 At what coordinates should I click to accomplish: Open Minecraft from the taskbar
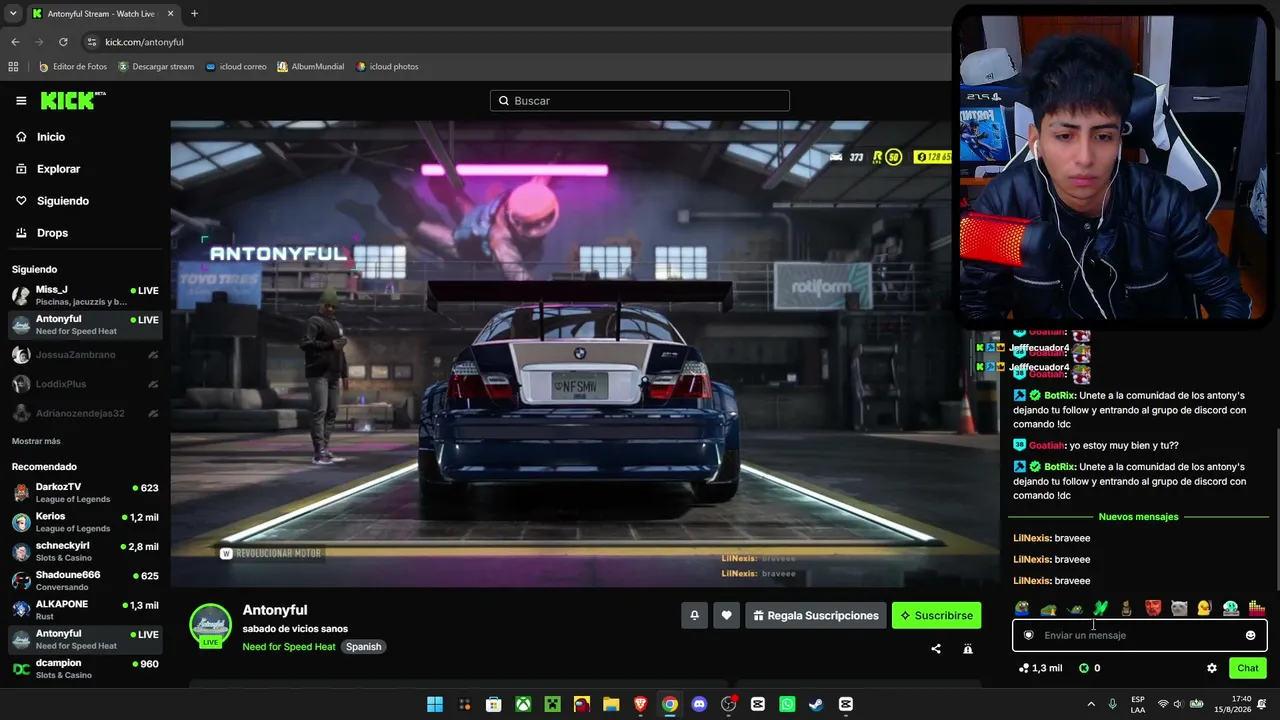(x=552, y=704)
